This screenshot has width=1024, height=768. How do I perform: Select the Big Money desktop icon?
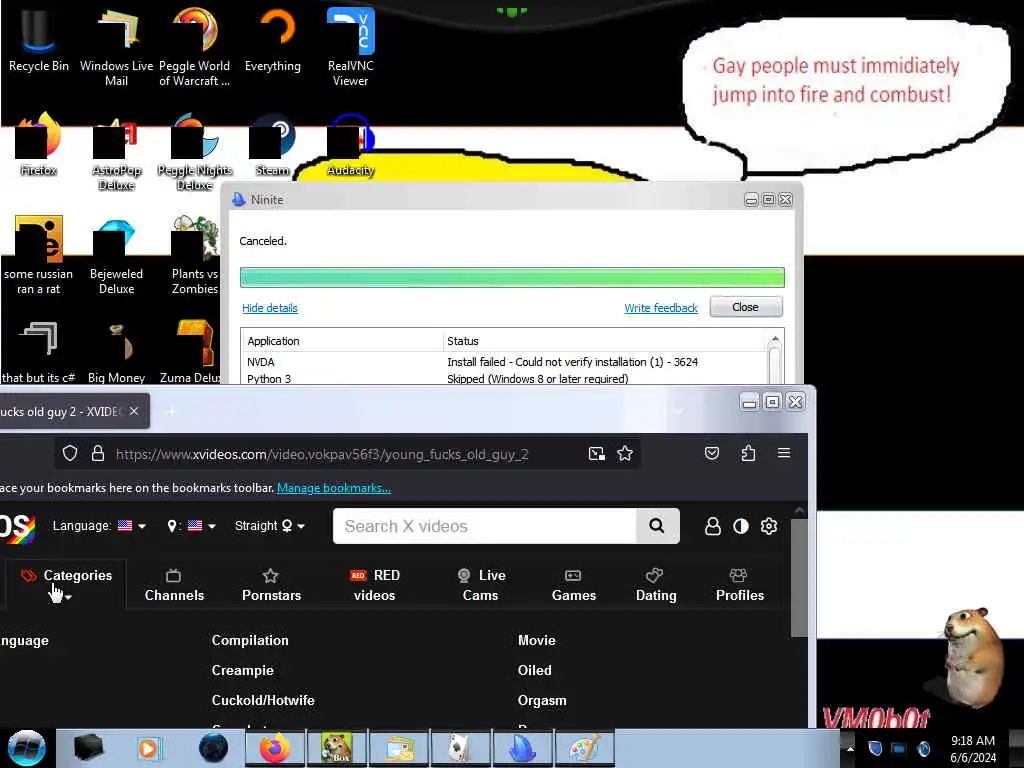116,353
